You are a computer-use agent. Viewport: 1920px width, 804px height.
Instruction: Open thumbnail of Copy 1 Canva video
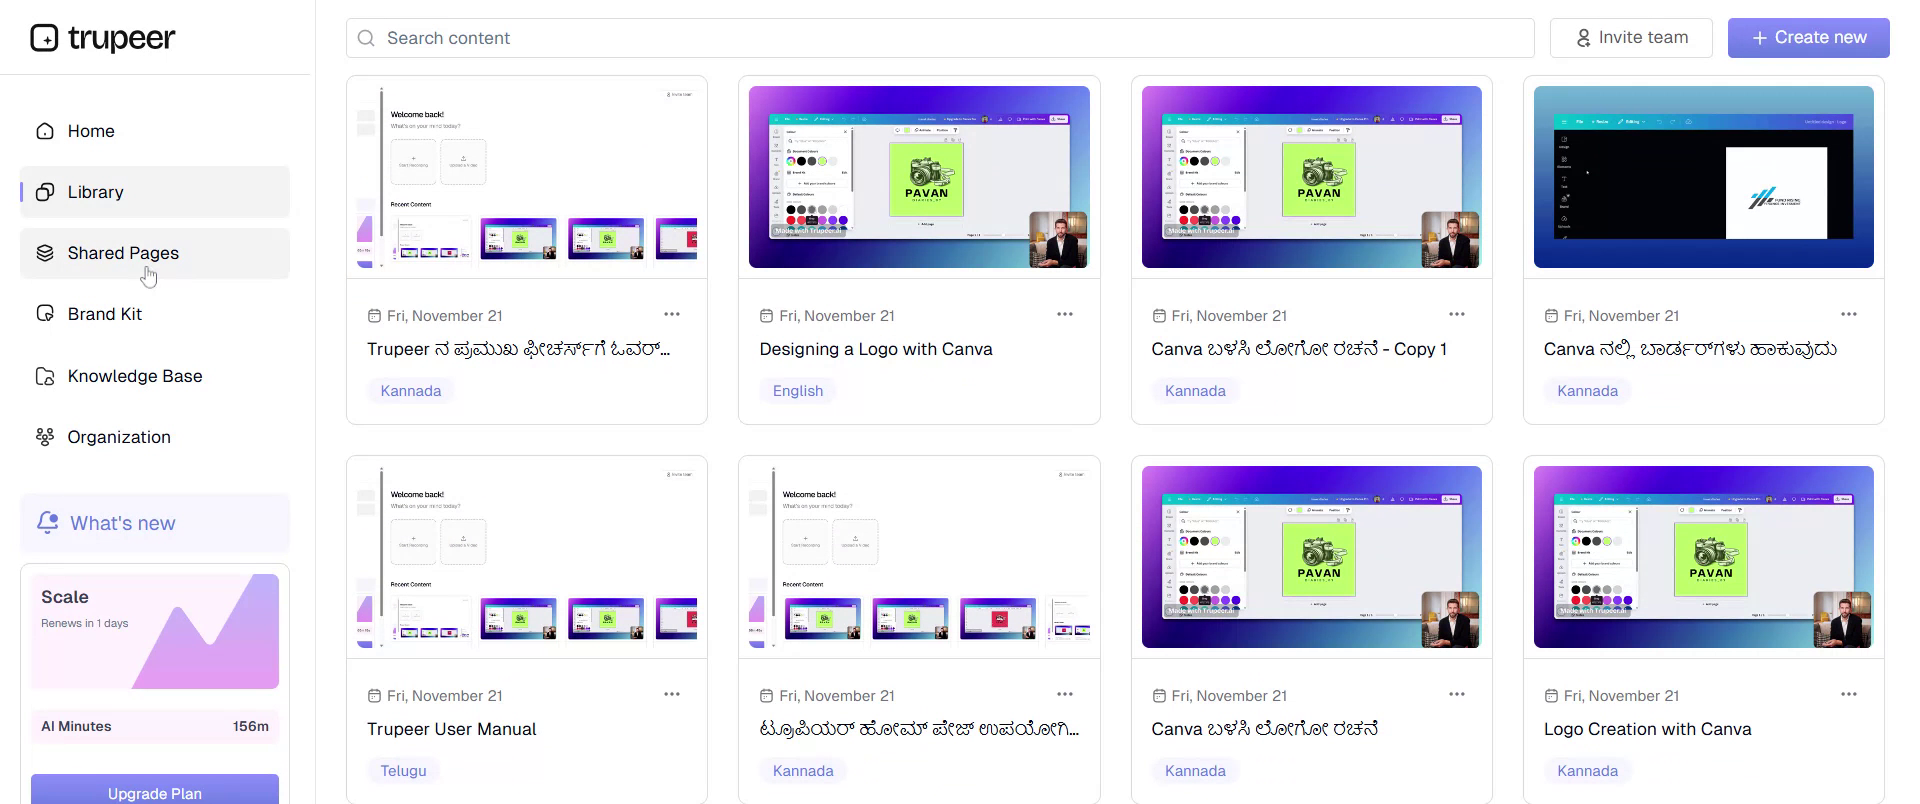(x=1312, y=177)
